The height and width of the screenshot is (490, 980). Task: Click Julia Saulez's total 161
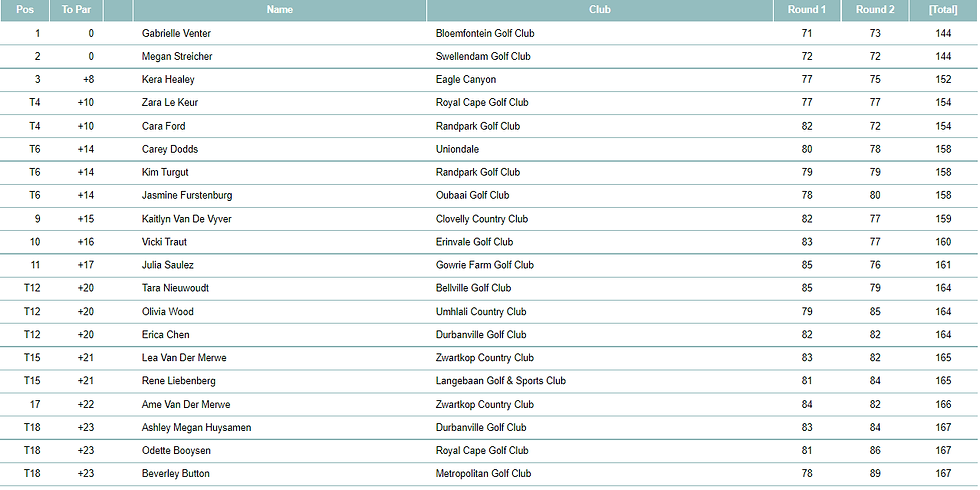click(943, 266)
